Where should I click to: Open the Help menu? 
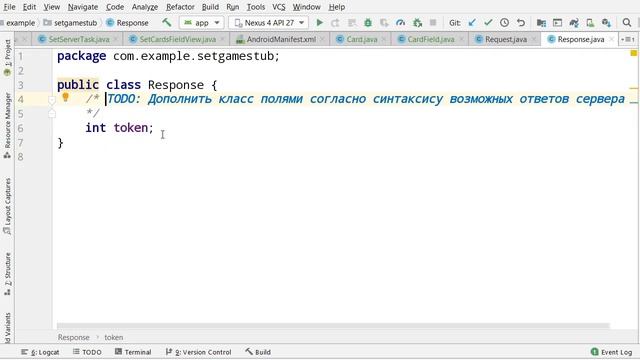pyautogui.click(x=337, y=7)
